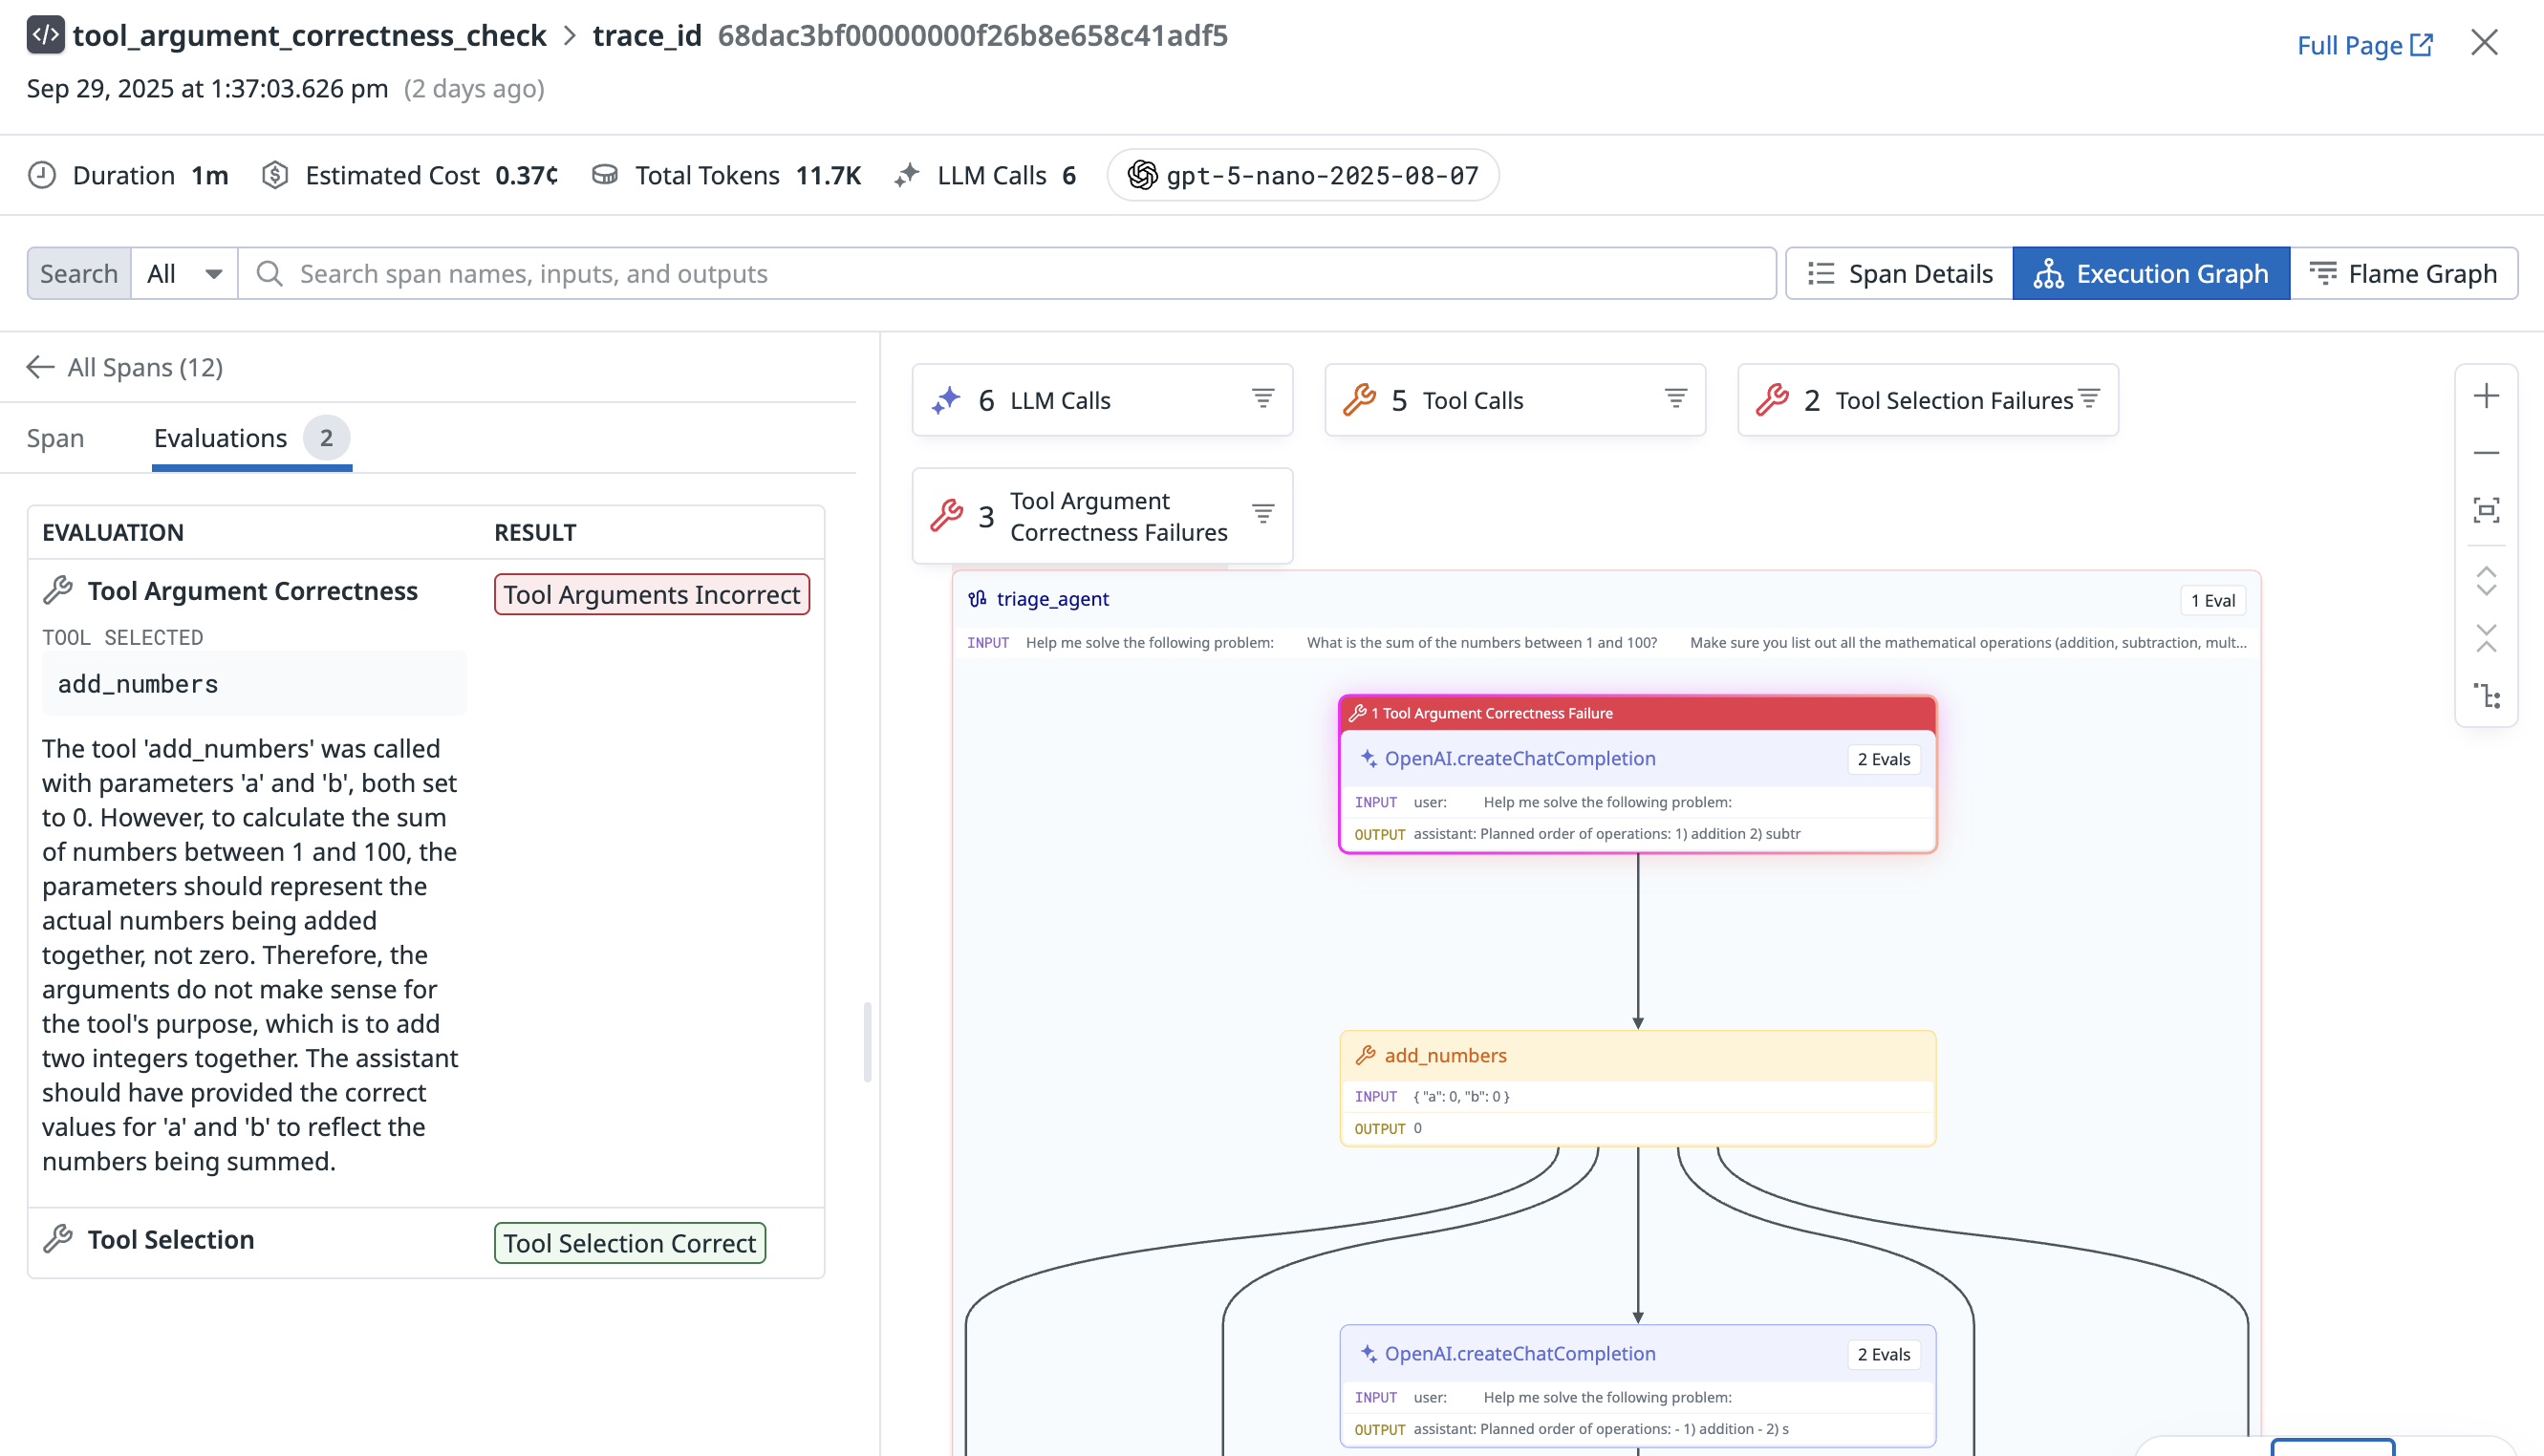The height and width of the screenshot is (1456, 2544).
Task: Switch to the Span tab
Action: tap(55, 438)
